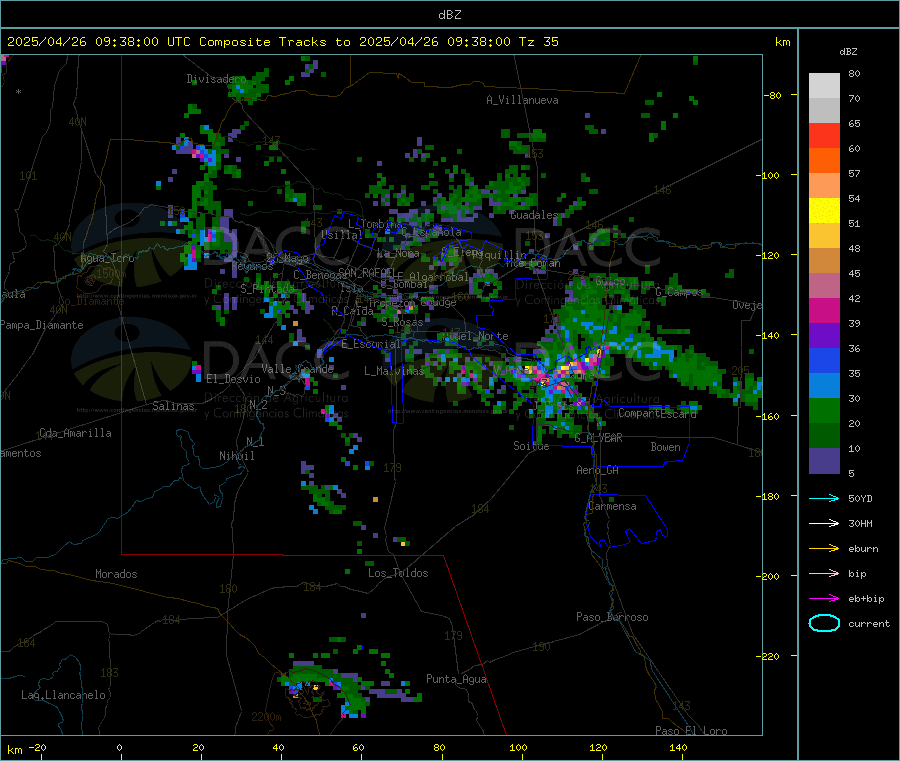The image size is (900, 761).
Task: Click the Los_Toldos place label
Action: pos(398,573)
